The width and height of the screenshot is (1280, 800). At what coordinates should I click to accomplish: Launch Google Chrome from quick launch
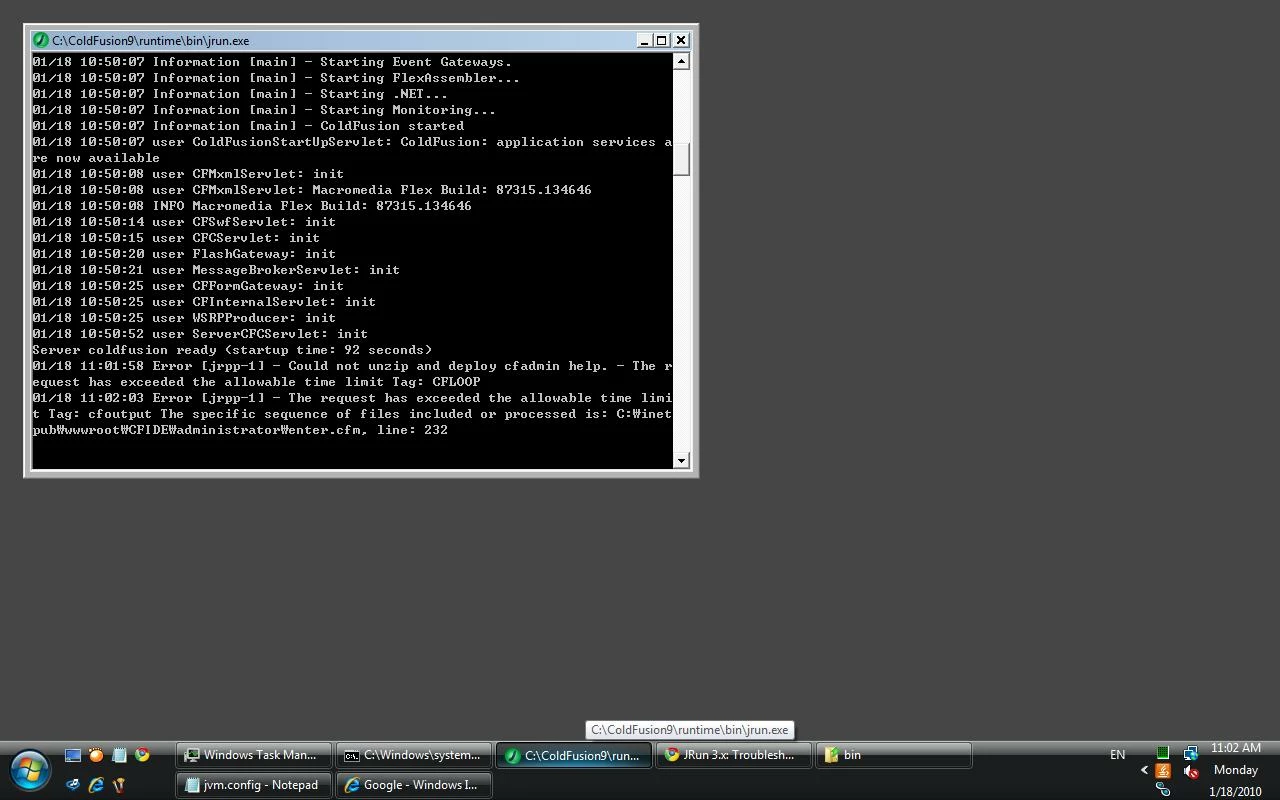pos(142,755)
